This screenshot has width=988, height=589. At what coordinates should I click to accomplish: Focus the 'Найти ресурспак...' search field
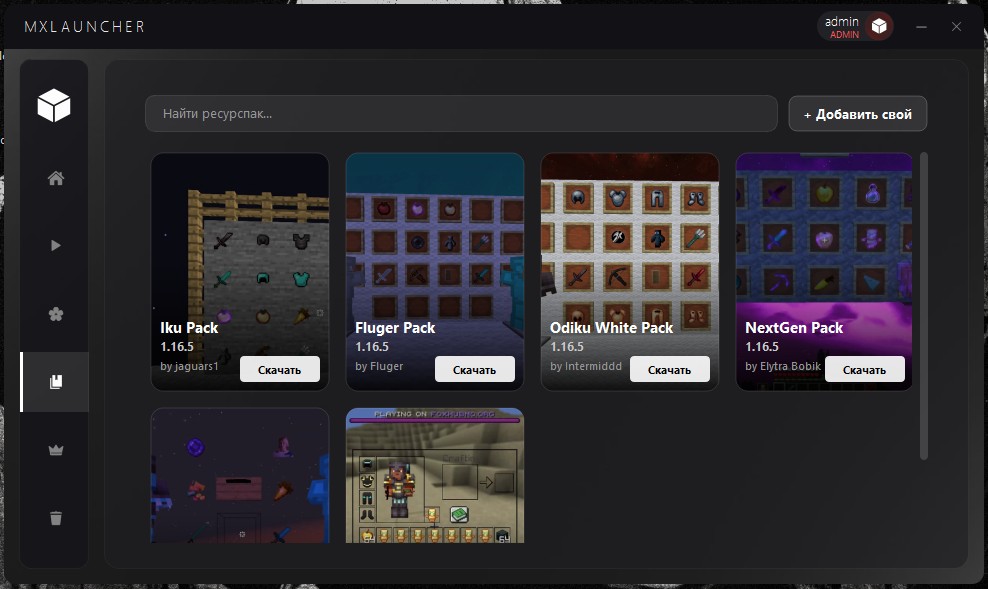[460, 114]
